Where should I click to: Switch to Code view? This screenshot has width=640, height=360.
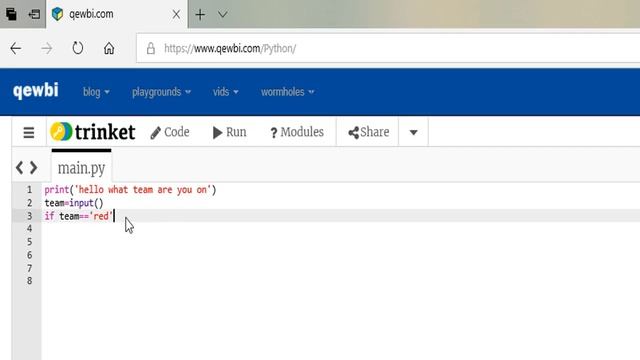point(170,132)
